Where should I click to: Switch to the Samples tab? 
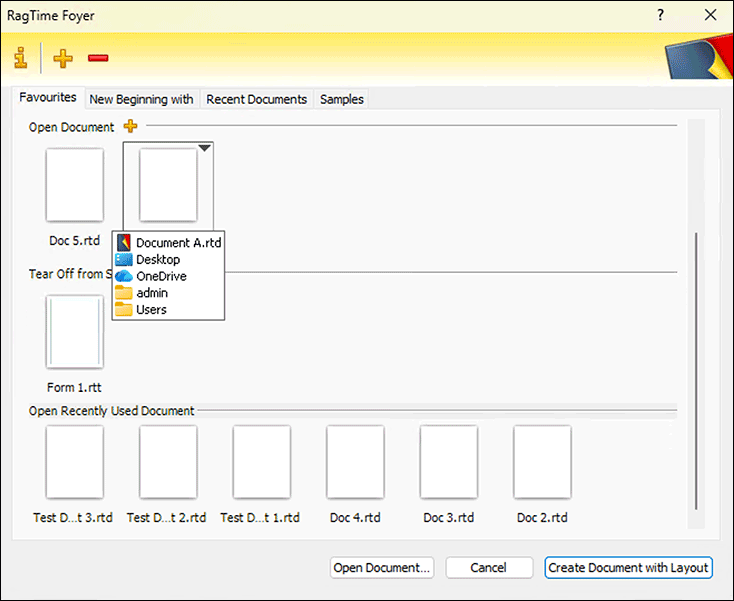[342, 99]
